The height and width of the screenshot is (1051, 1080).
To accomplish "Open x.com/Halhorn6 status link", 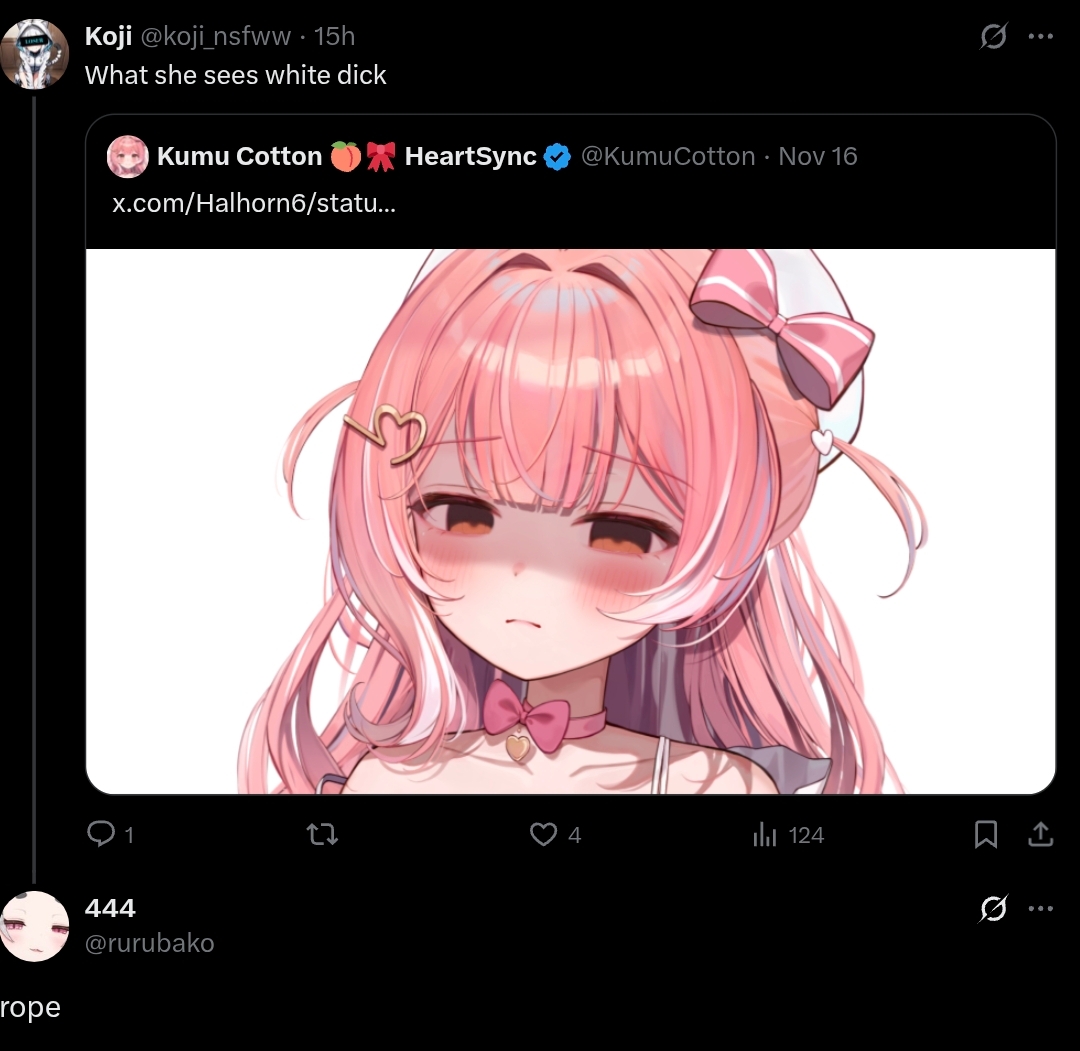I will tap(254, 203).
